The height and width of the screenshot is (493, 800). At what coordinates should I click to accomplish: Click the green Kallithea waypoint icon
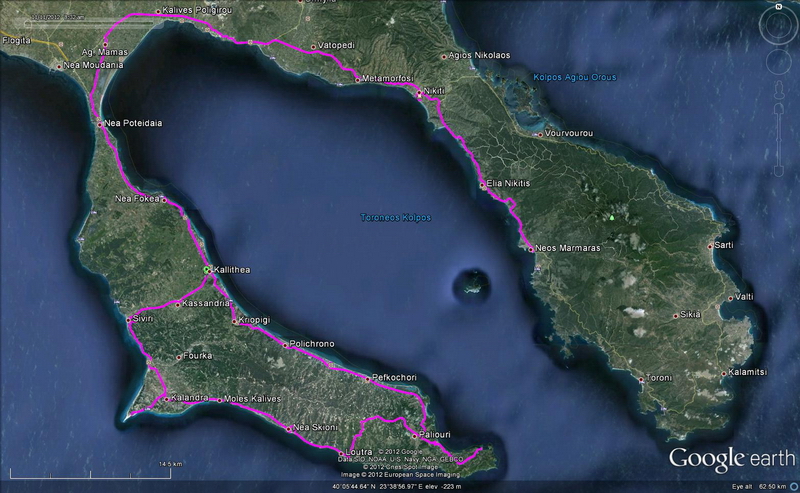[207, 270]
